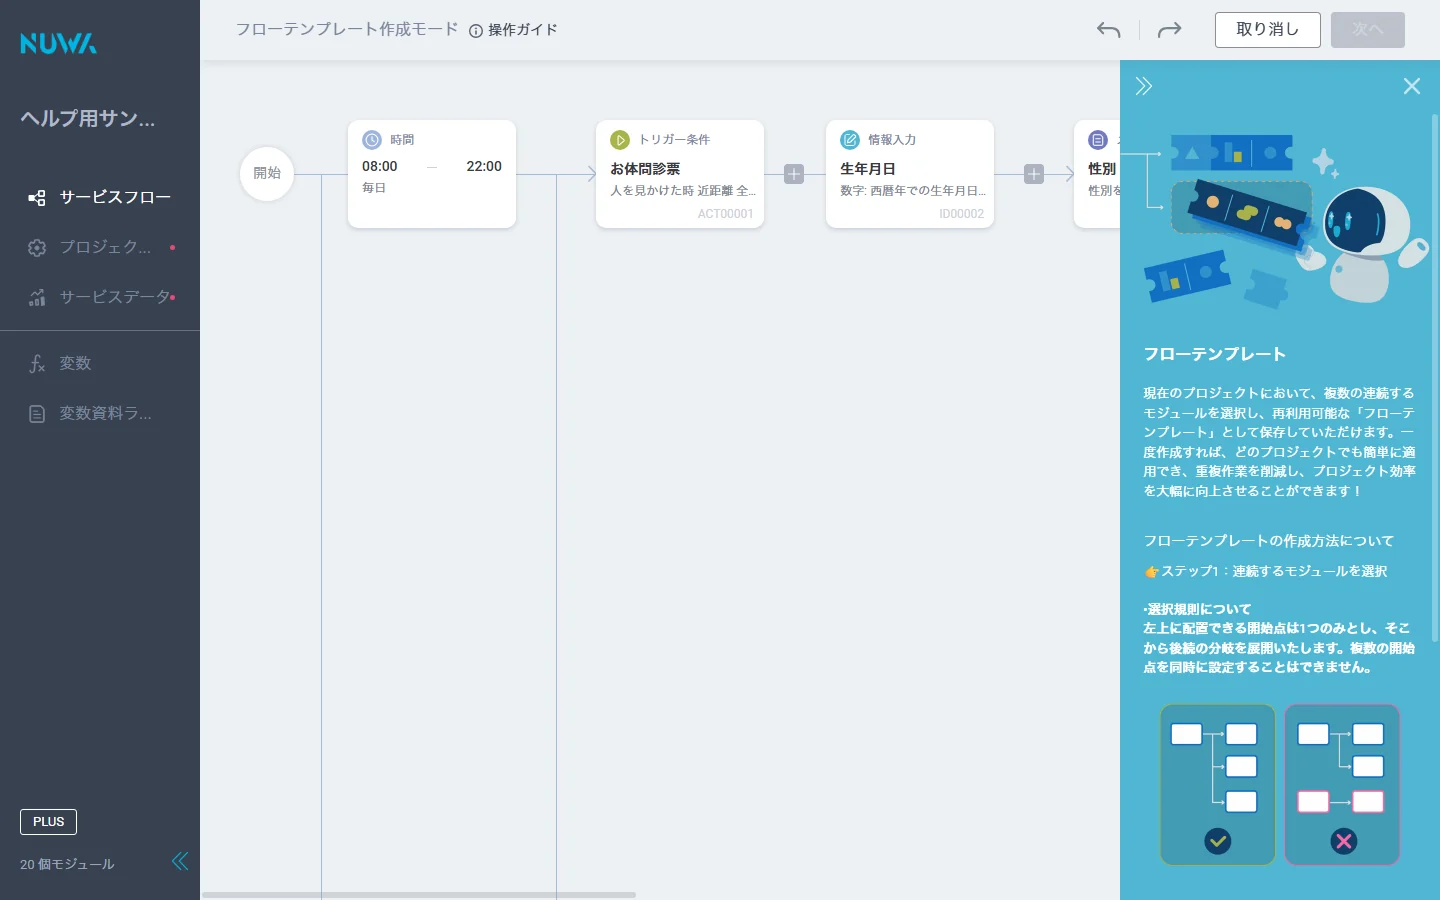Open the サービスフロー menu item

pyautogui.click(x=100, y=198)
